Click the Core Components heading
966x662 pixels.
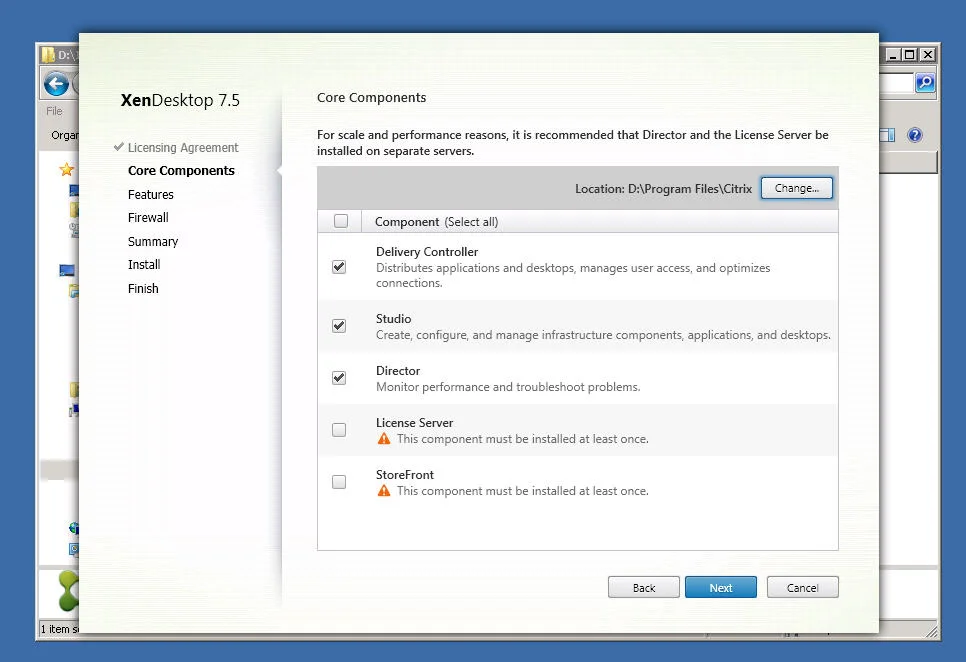click(x=371, y=97)
